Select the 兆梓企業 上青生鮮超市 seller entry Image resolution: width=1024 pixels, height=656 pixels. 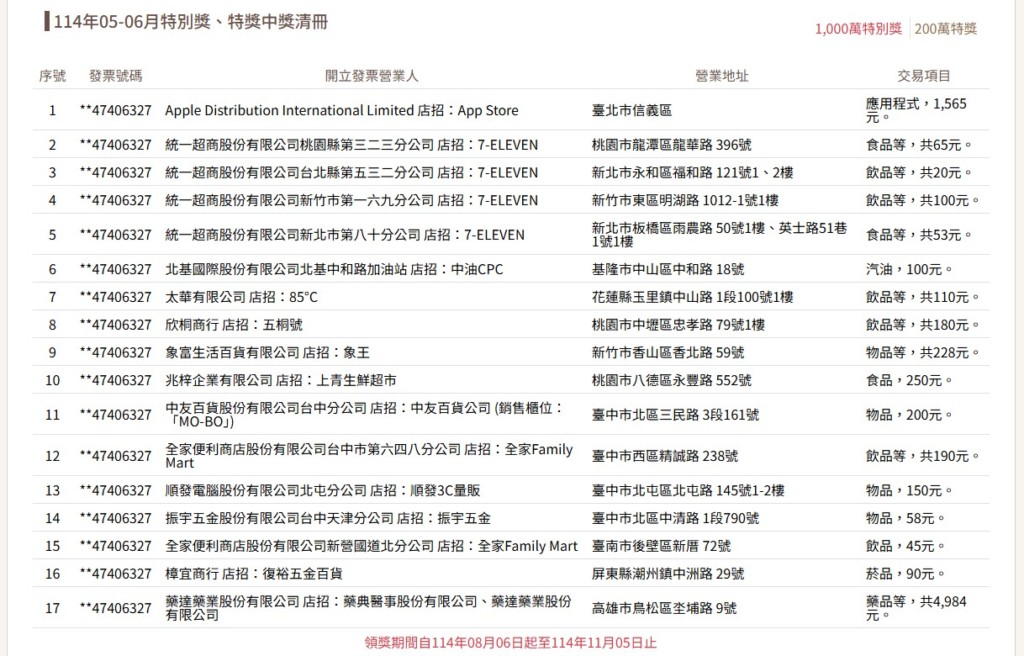click(280, 380)
